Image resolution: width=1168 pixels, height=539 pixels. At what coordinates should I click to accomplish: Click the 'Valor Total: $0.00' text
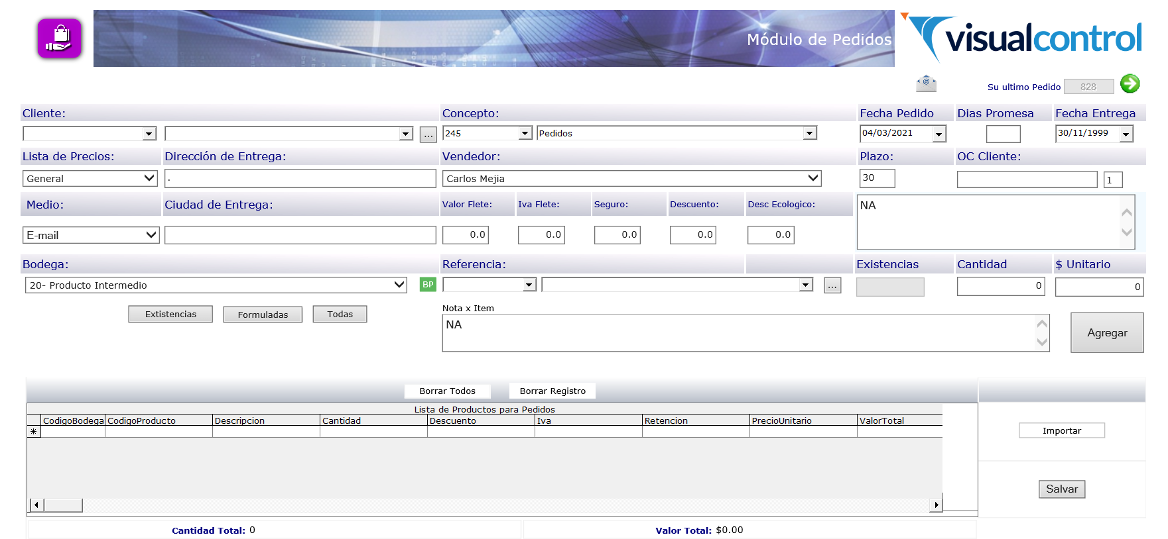click(699, 530)
